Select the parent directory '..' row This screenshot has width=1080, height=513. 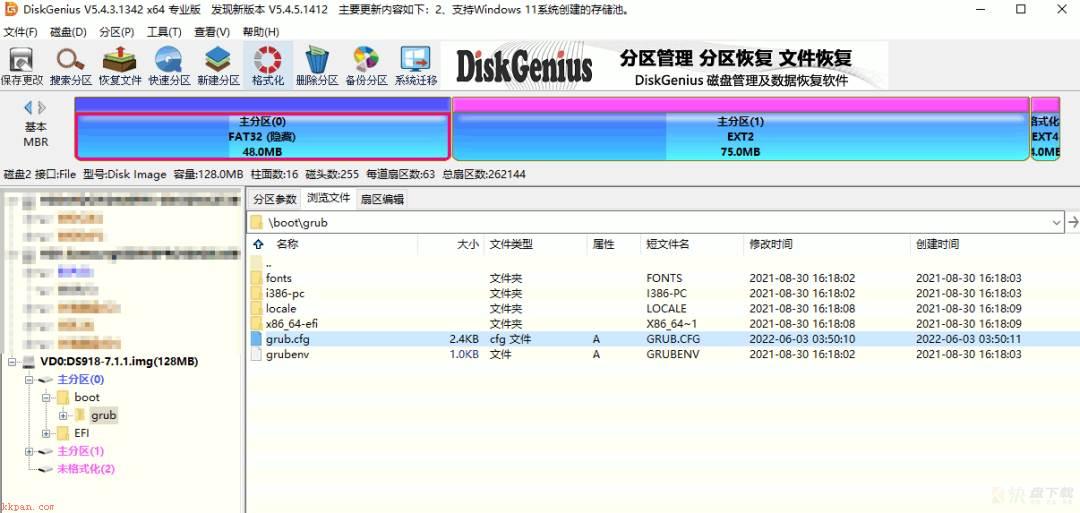click(663, 263)
